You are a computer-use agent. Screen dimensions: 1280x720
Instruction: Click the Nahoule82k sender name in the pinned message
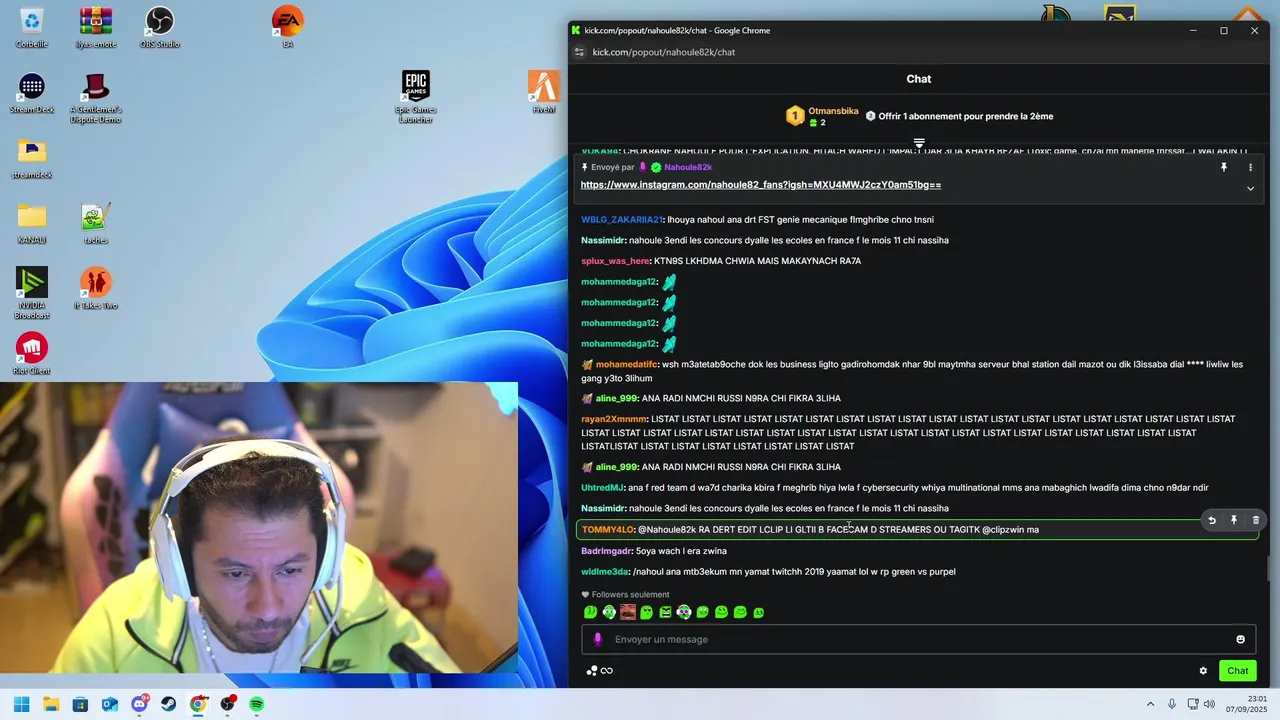coord(688,167)
